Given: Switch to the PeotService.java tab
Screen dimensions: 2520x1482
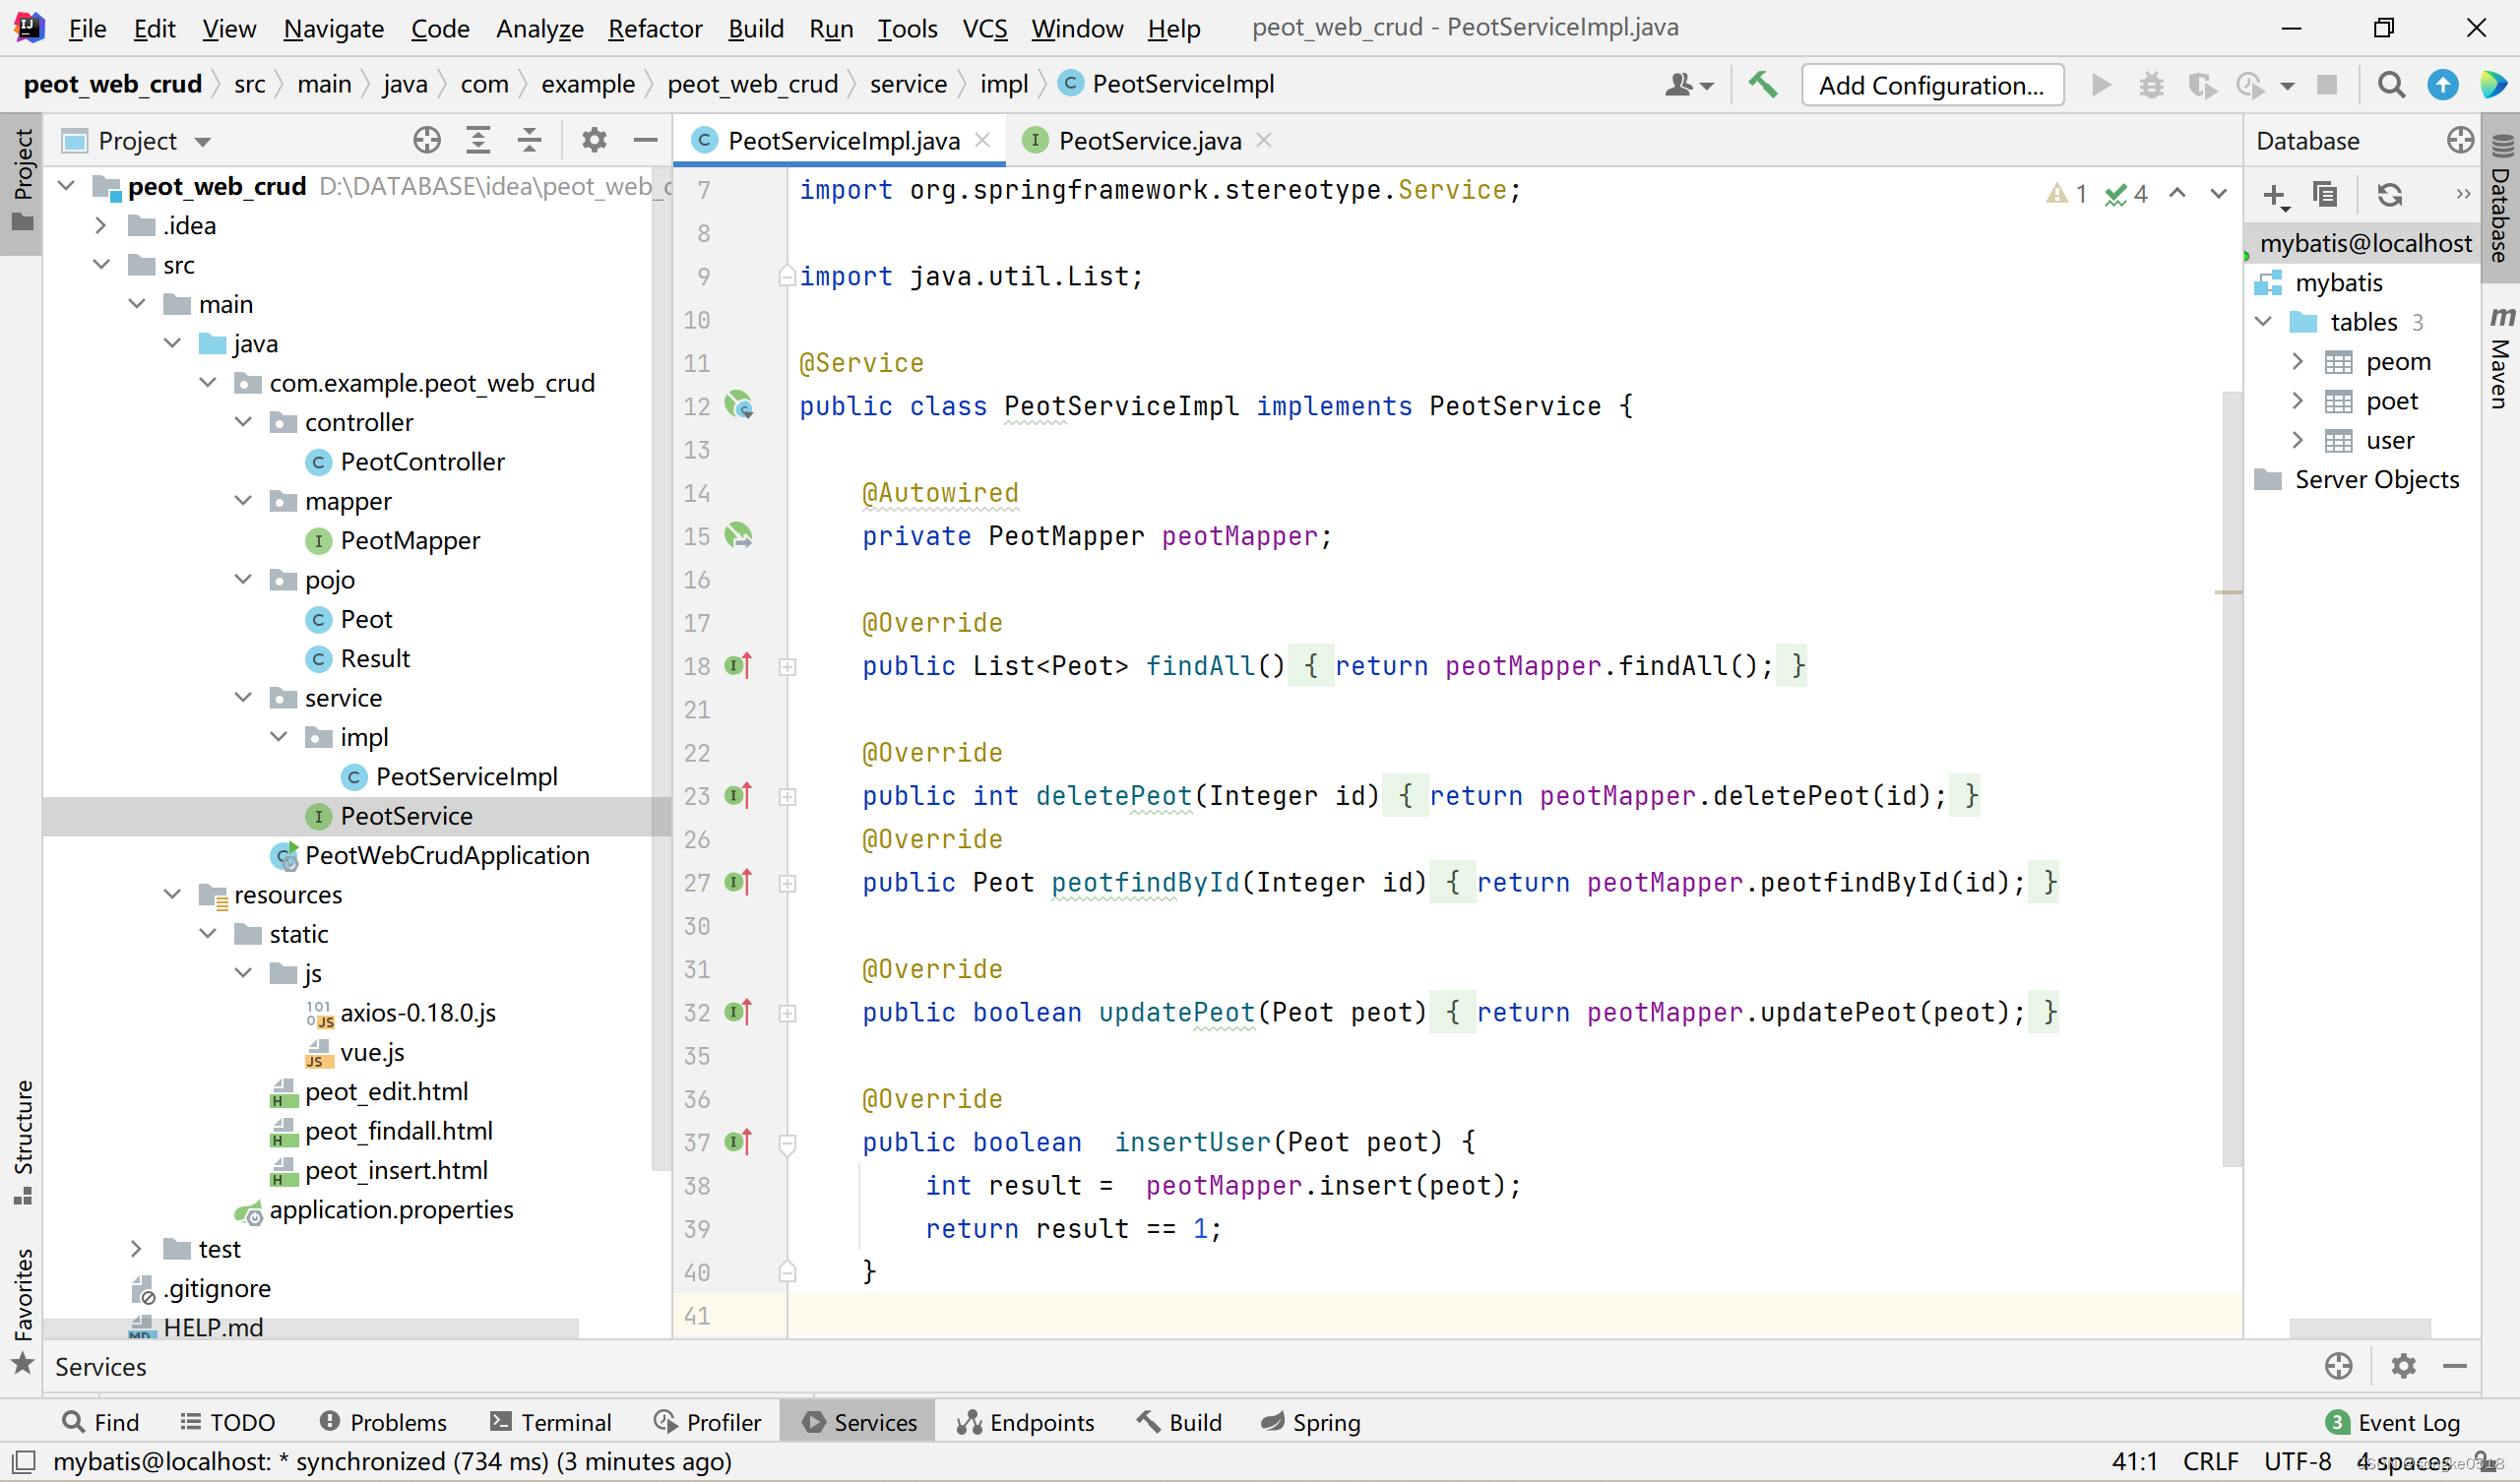Looking at the screenshot, I should [1148, 141].
